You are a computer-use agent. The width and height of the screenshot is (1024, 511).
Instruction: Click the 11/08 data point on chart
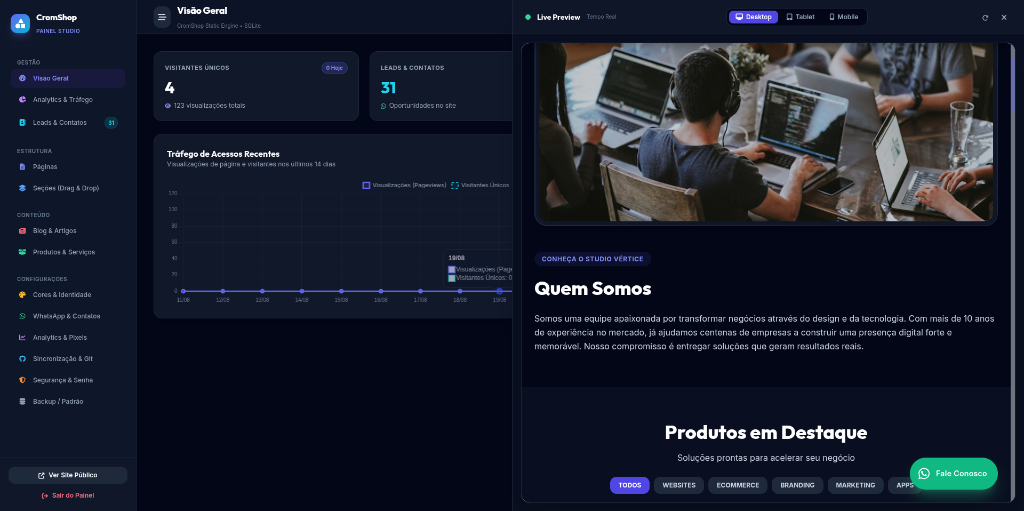tap(184, 291)
